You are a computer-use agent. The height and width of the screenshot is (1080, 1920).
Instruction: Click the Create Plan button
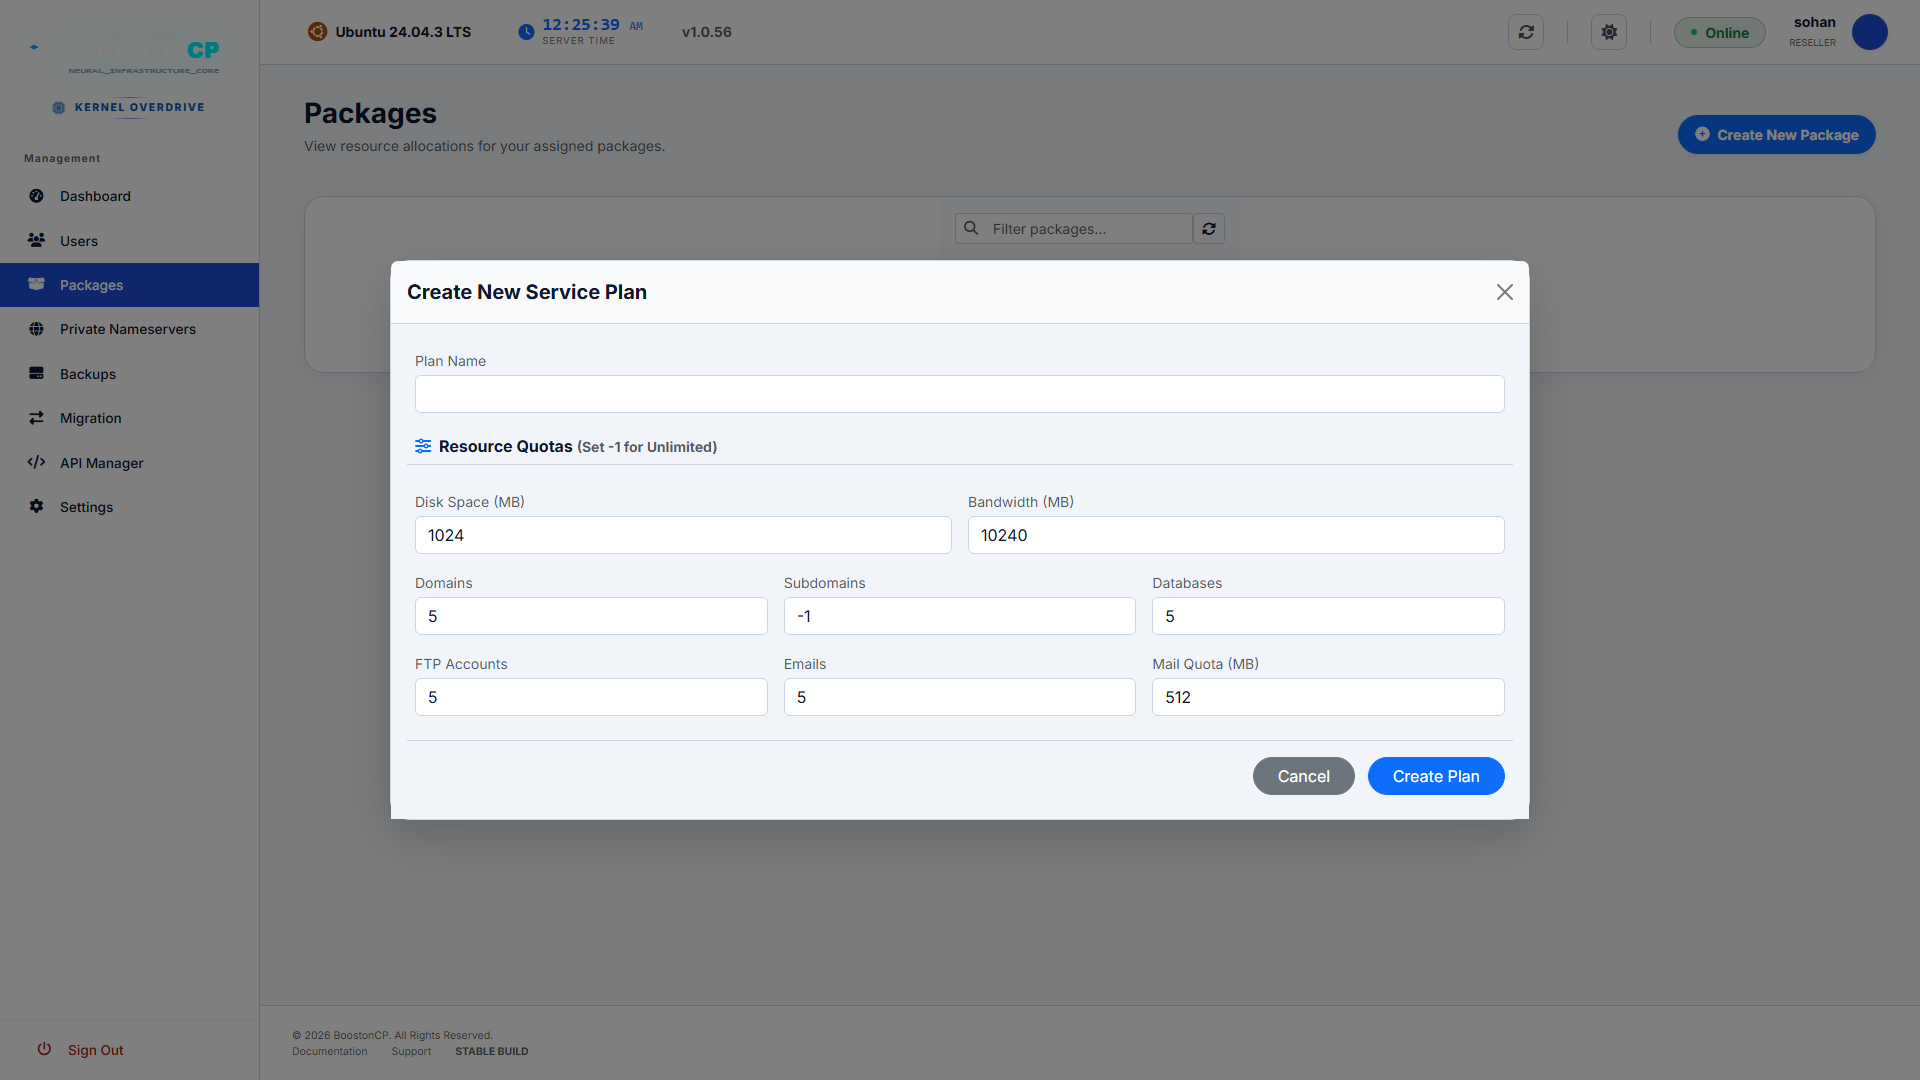pyautogui.click(x=1436, y=776)
